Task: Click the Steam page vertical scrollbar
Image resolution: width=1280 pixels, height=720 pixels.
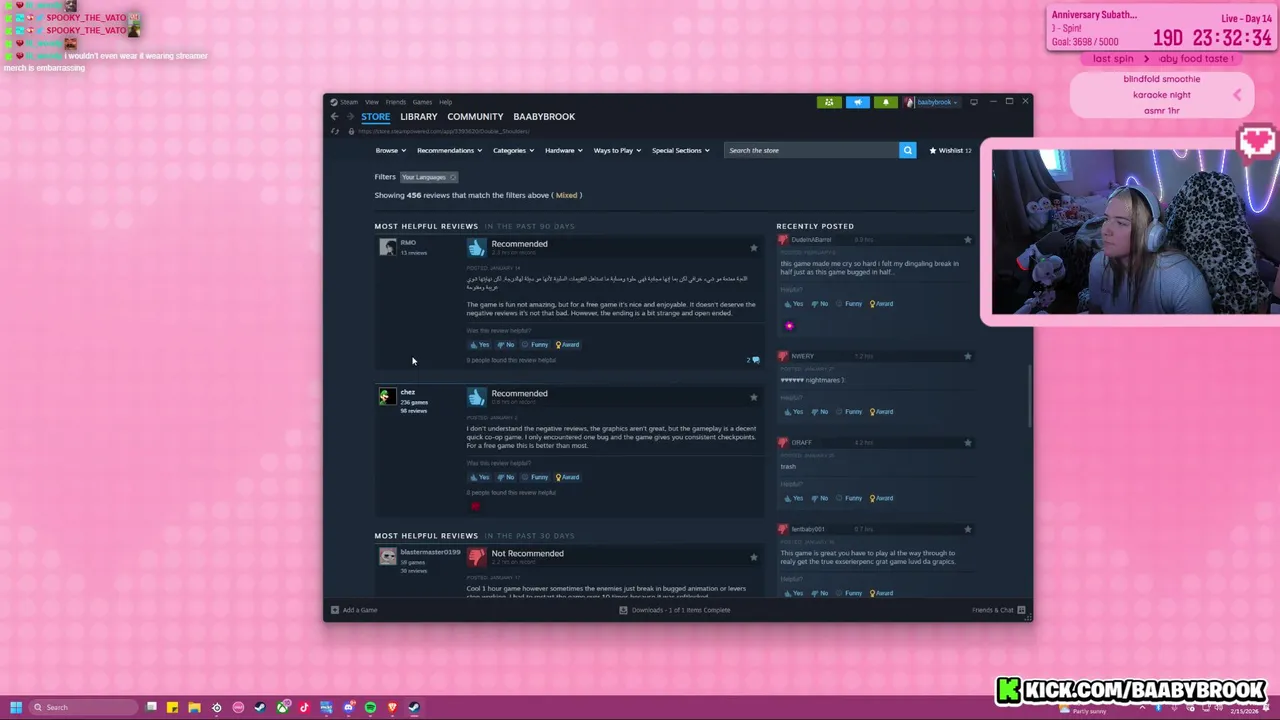Action: click(1030, 397)
